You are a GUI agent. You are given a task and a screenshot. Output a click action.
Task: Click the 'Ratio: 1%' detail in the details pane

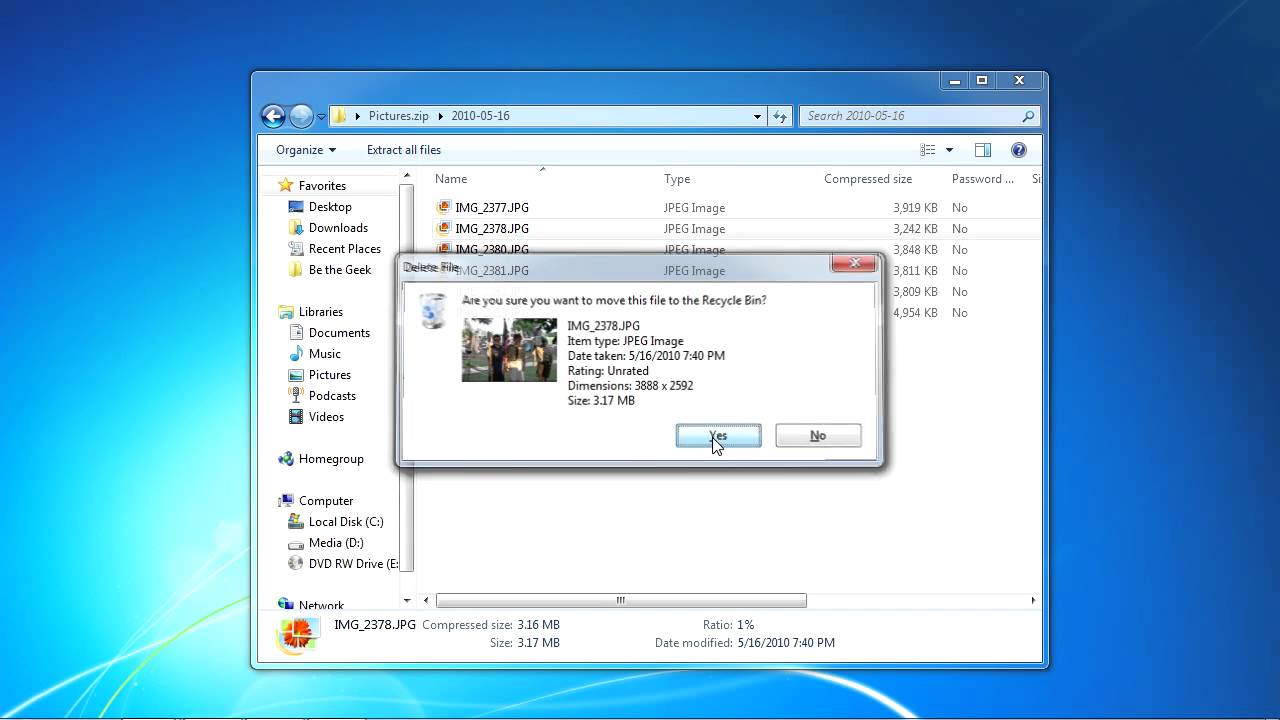pyautogui.click(x=728, y=625)
